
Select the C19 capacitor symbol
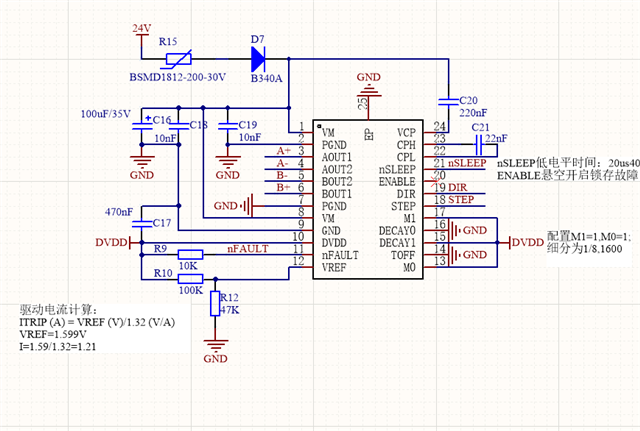pyautogui.click(x=228, y=126)
